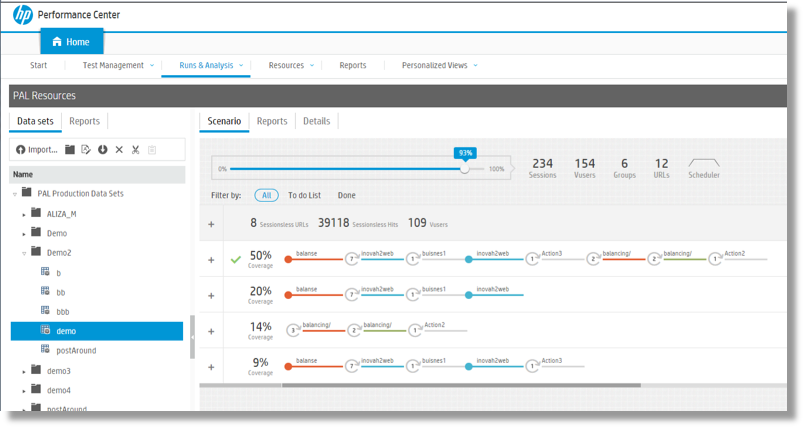
Task: Click the HP logo icon
Action: click(23, 15)
